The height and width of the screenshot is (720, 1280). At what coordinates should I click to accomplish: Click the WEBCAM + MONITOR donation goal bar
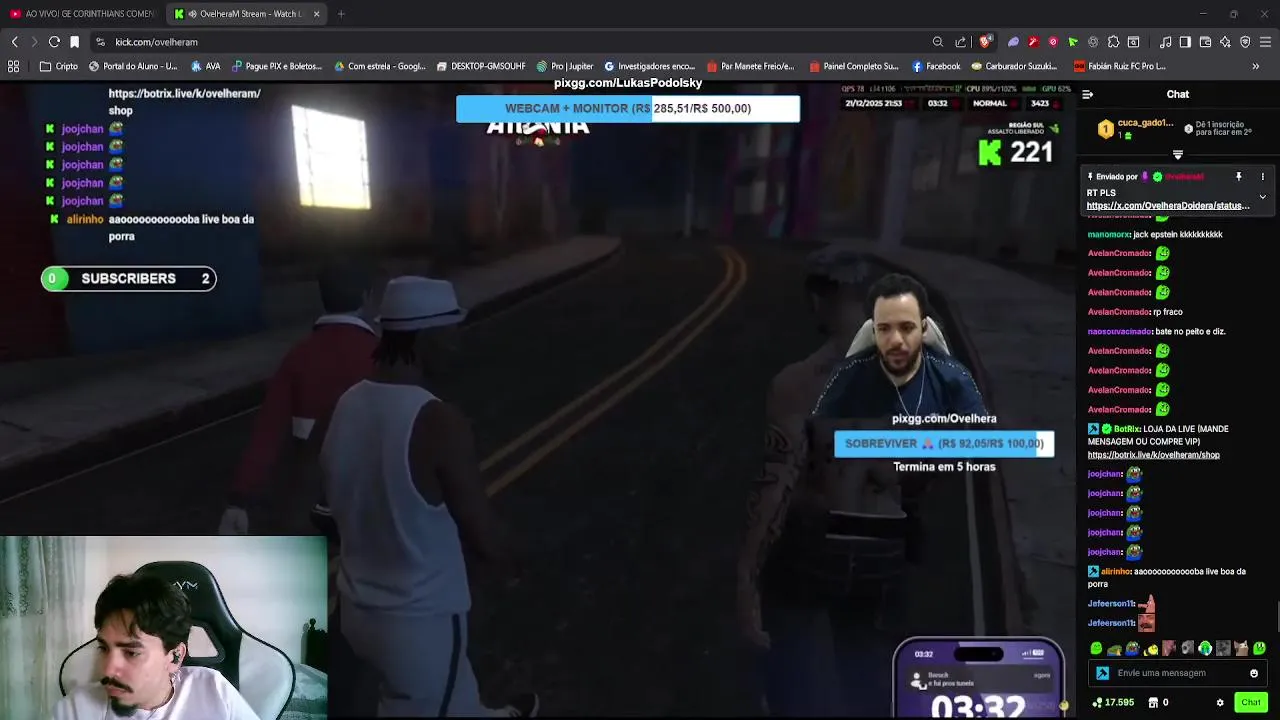(x=628, y=108)
